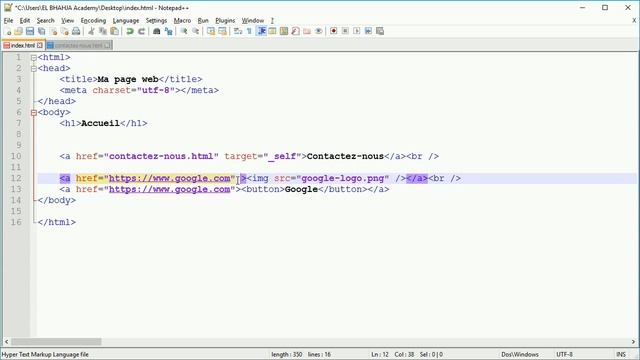Viewport: 640px width, 360px height.
Task: Toggle file monitoring eye icon
Action: 319,31
